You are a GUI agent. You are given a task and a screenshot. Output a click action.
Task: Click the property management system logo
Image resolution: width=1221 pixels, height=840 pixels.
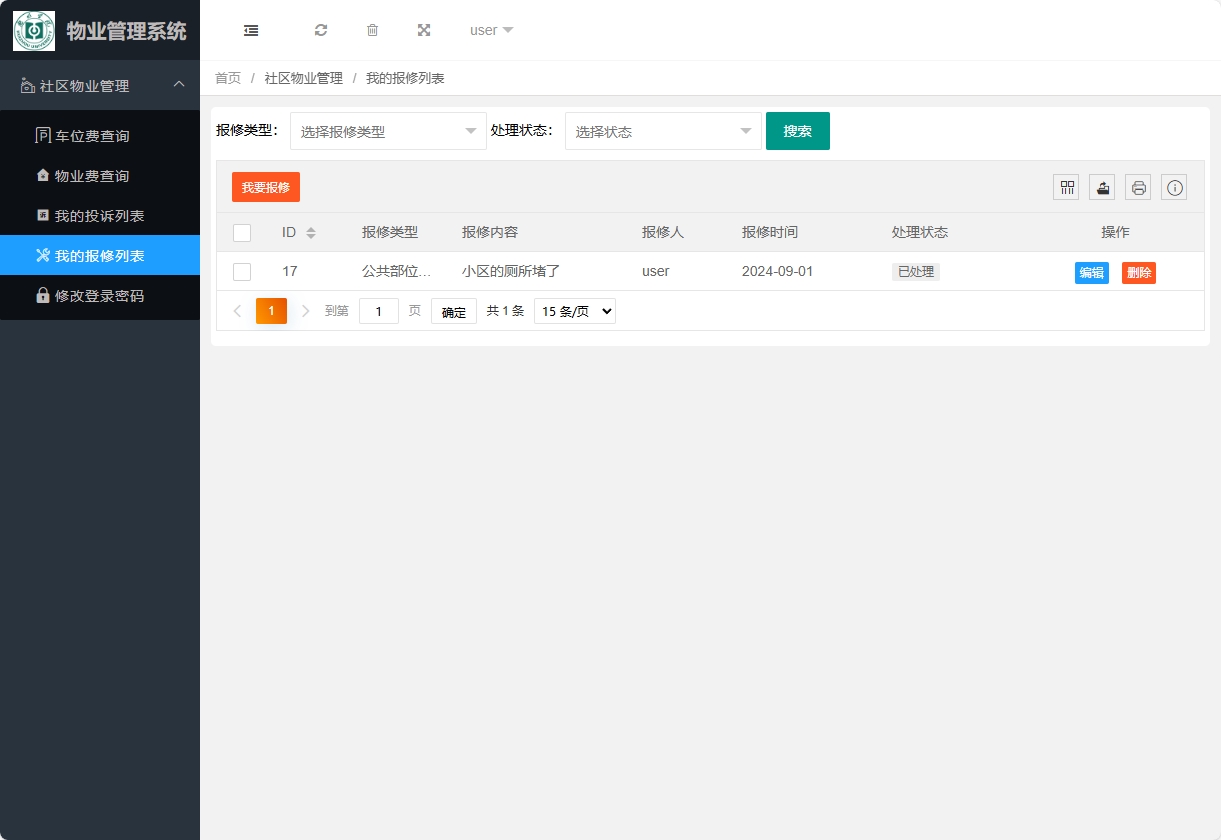[x=33, y=30]
